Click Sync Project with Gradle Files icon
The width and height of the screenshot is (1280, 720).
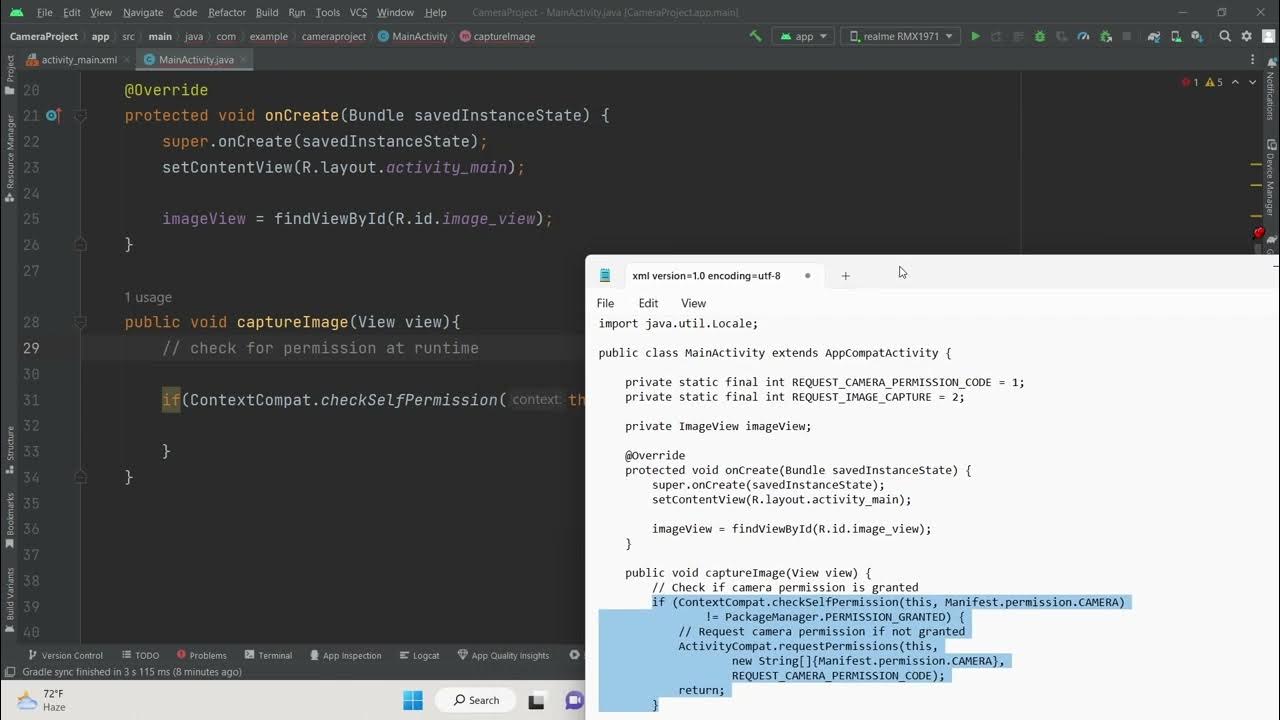pyautogui.click(x=1154, y=36)
